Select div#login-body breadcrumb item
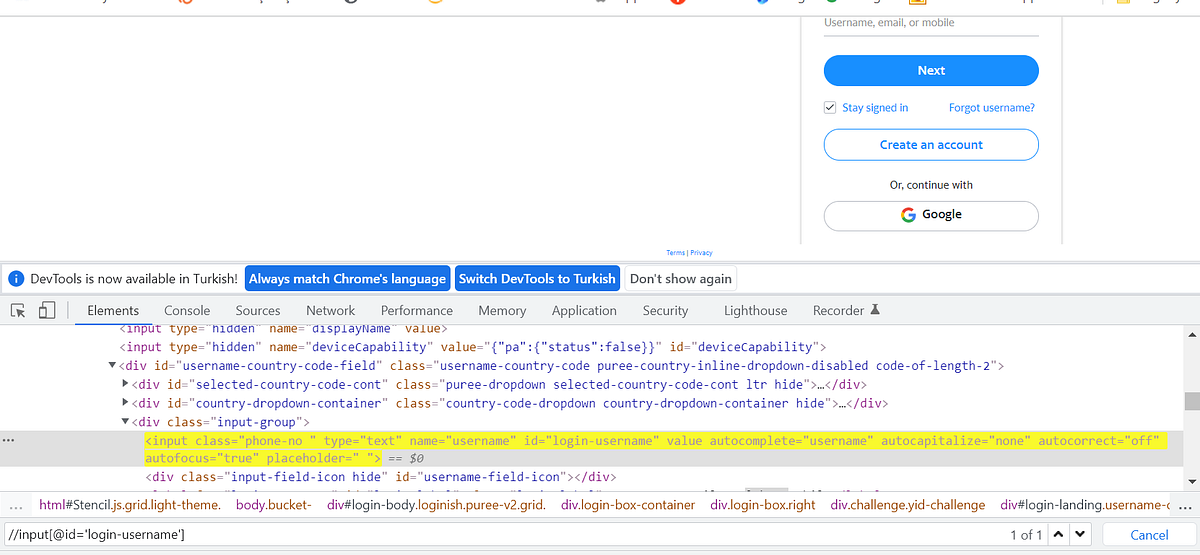This screenshot has width=1200, height=555. (x=436, y=506)
